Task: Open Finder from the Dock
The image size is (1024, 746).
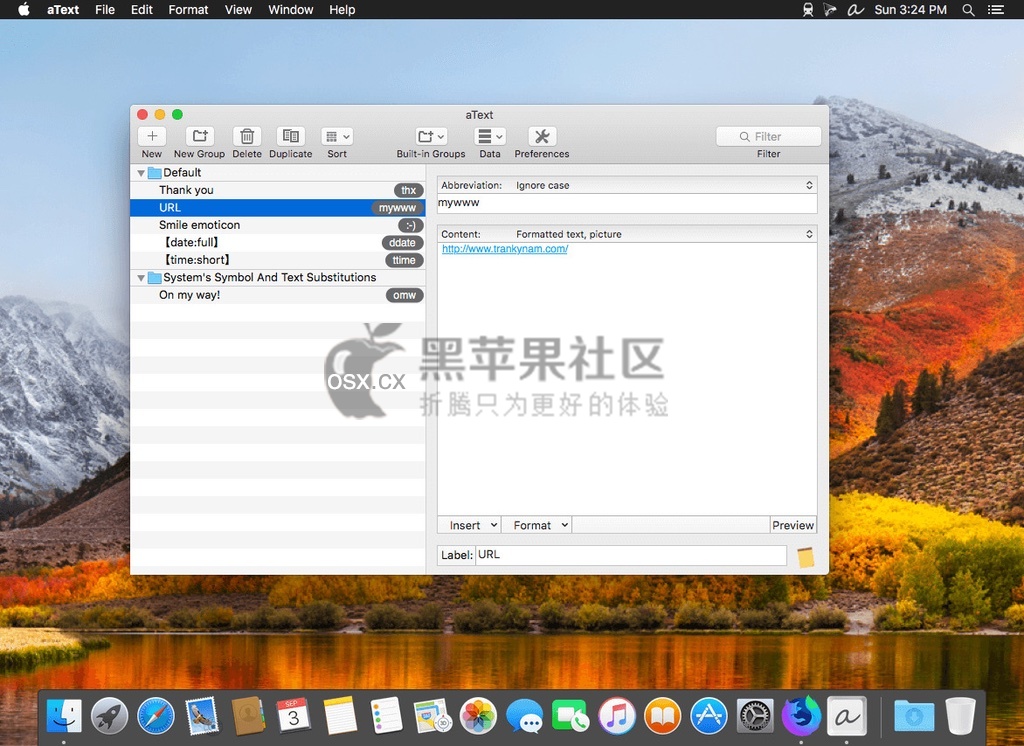Action: (64, 716)
